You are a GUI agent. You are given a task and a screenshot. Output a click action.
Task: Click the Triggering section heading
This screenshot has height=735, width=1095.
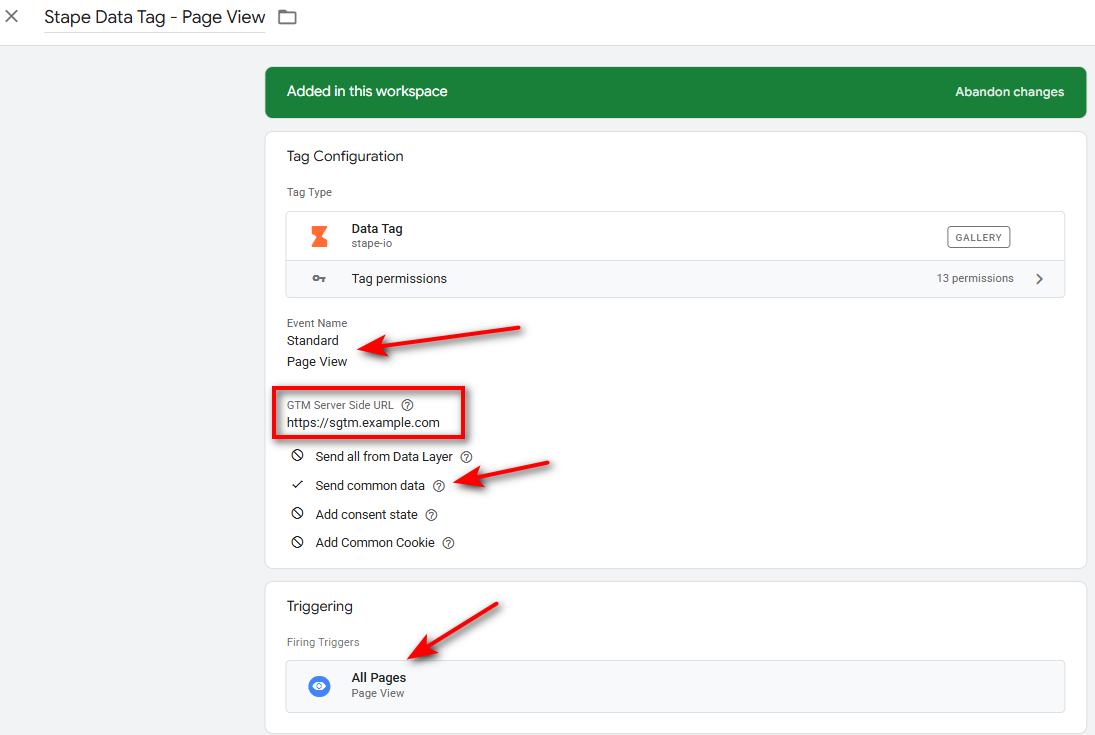319,606
